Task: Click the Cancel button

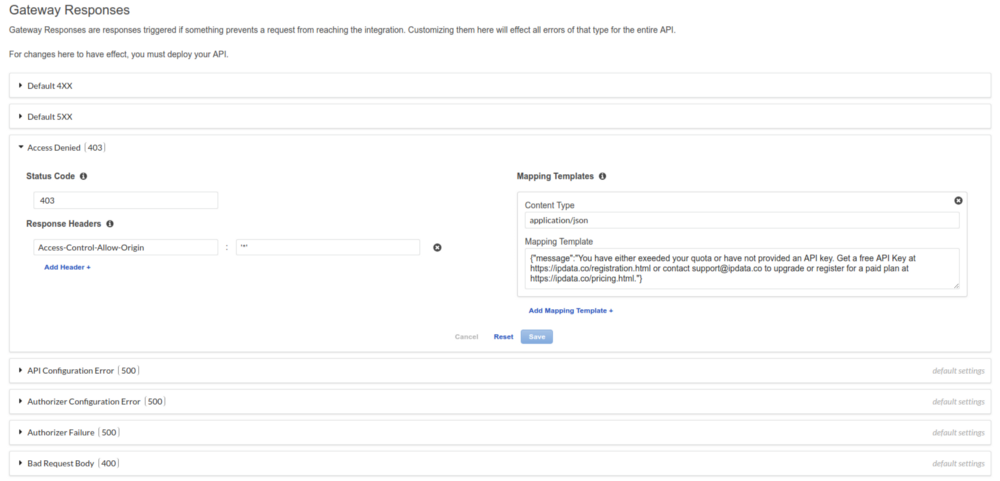Action: click(466, 337)
